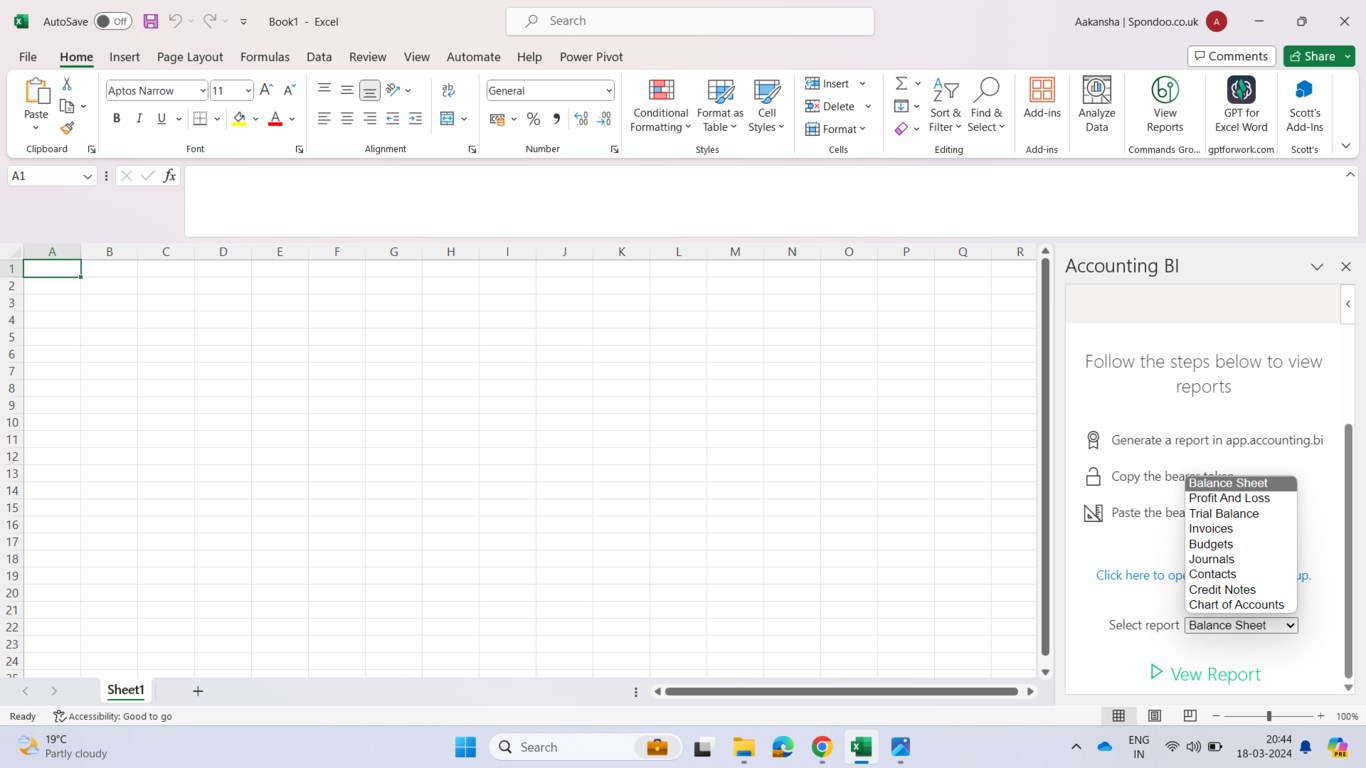The width and height of the screenshot is (1366, 768).
Task: Click the Paste clipboard icon
Action: (37, 91)
